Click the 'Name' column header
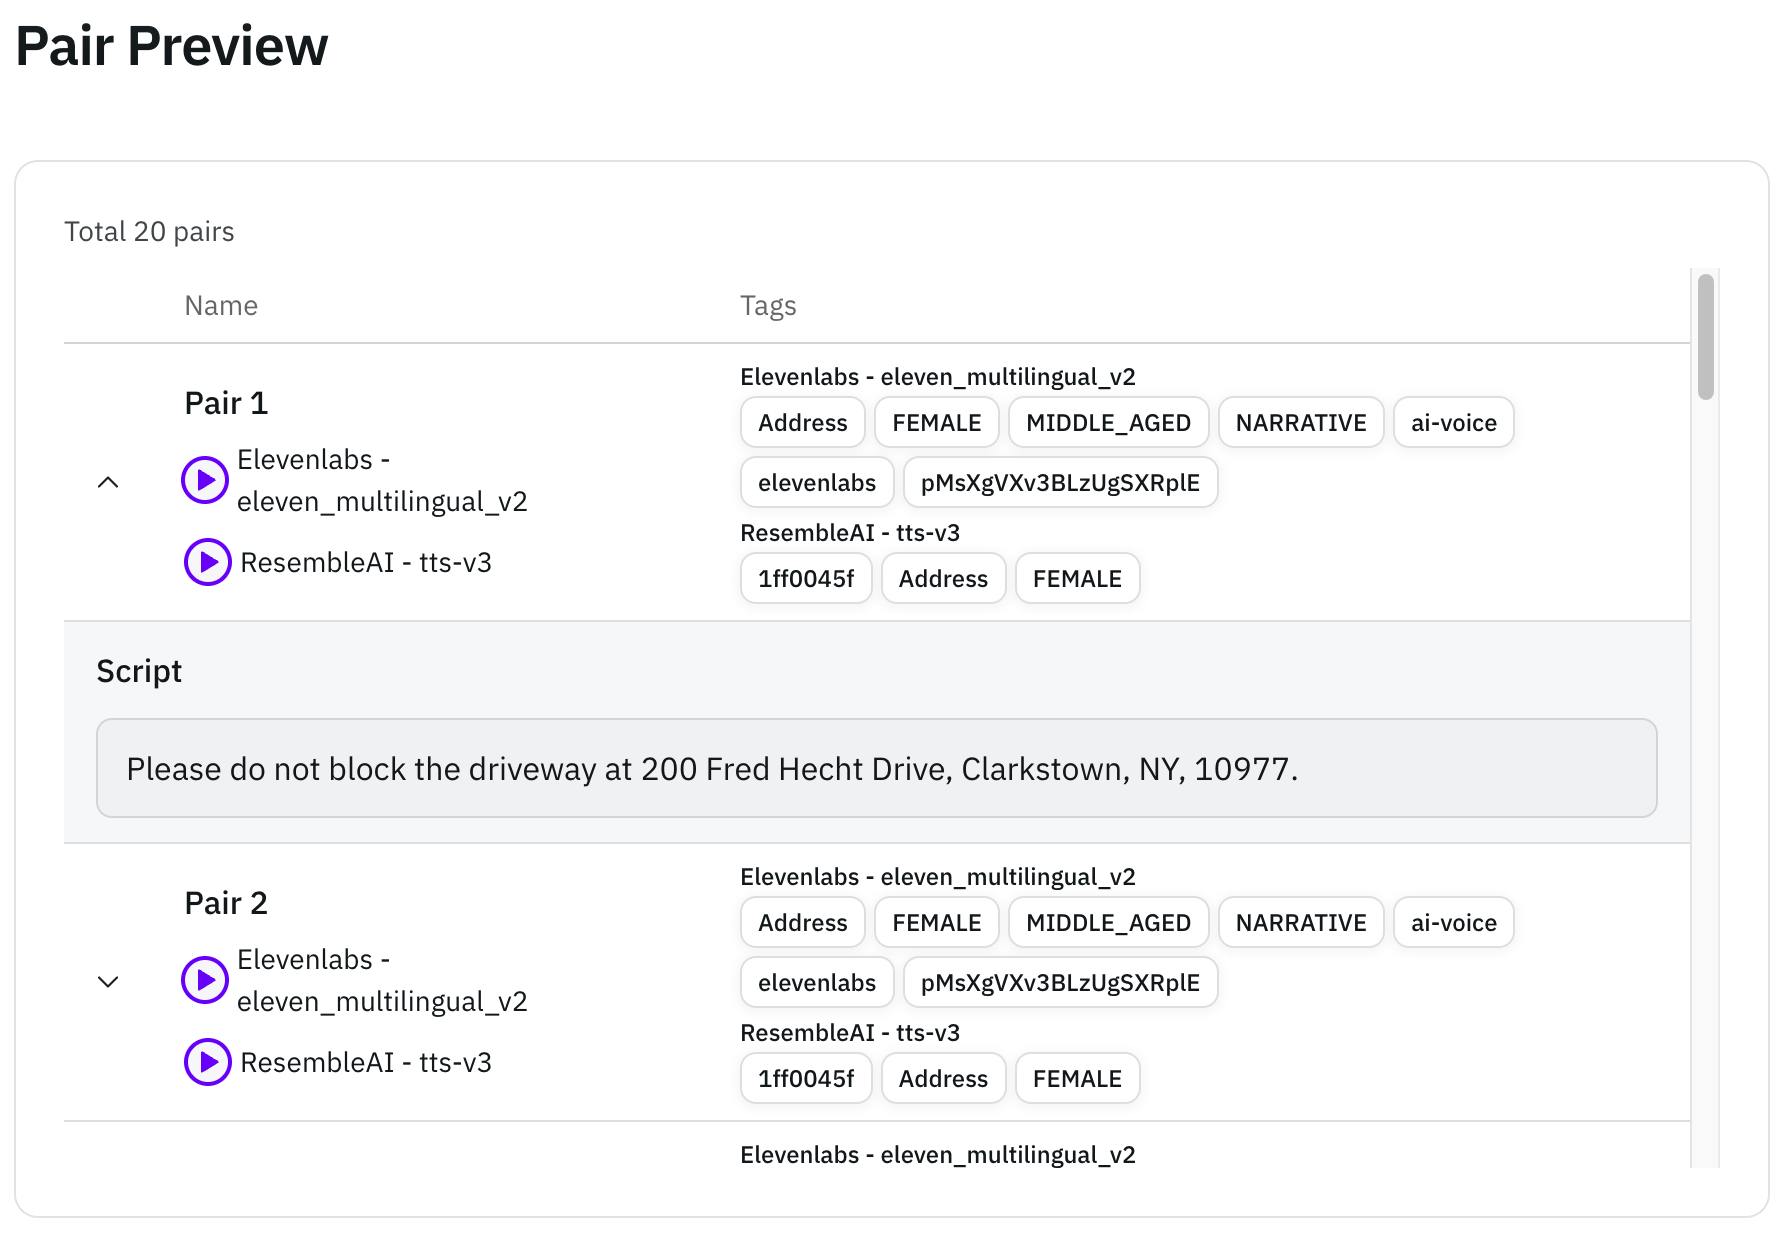The image size is (1782, 1240). [221, 305]
